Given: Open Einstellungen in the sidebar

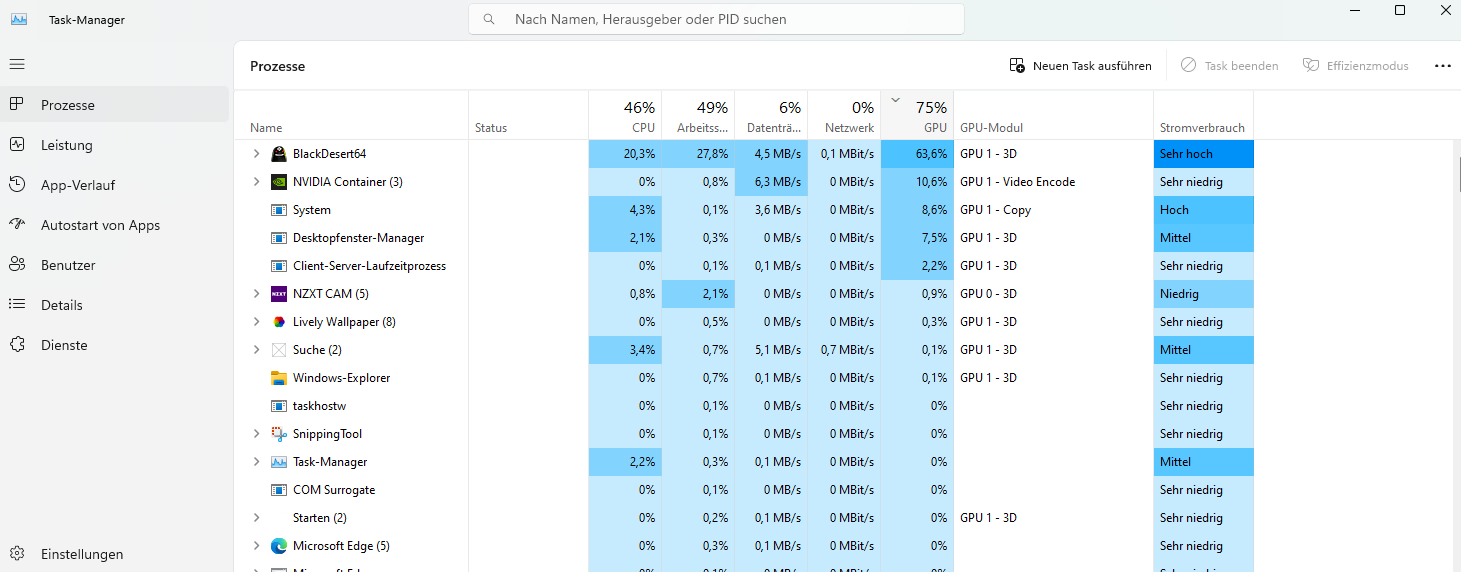Looking at the screenshot, I should [x=115, y=554].
